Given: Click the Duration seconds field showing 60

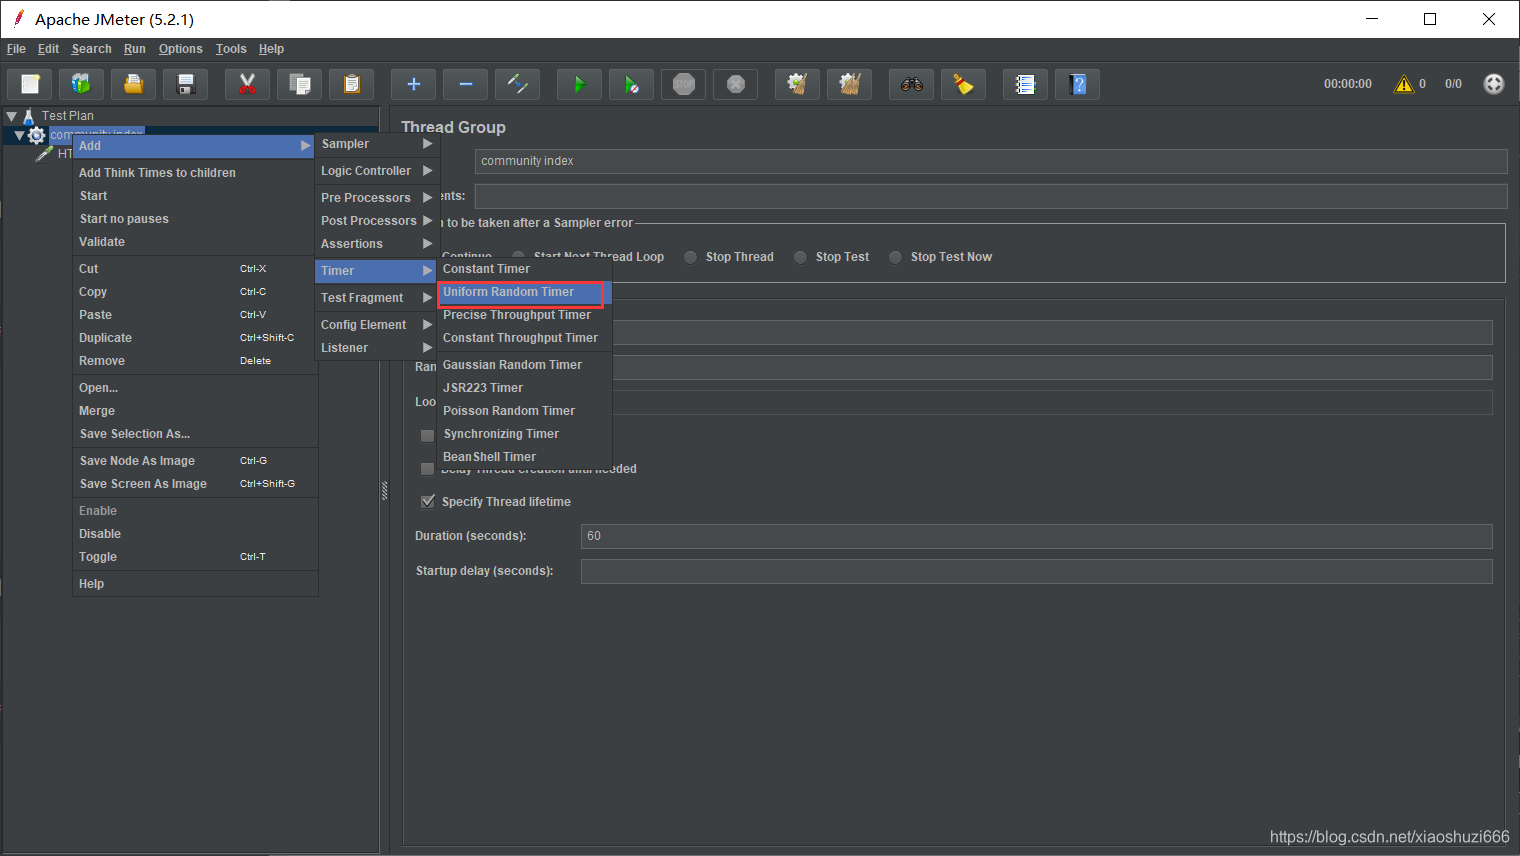Looking at the screenshot, I should [1036, 536].
